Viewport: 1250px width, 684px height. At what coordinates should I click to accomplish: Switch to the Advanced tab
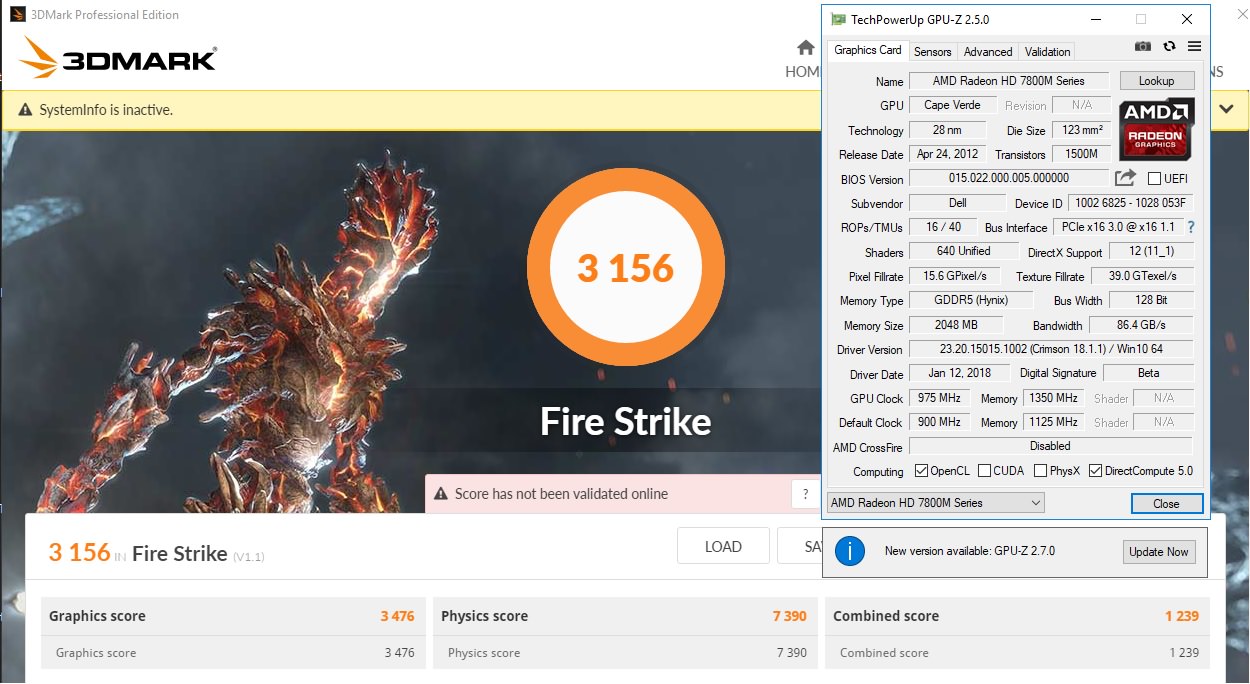coord(988,52)
